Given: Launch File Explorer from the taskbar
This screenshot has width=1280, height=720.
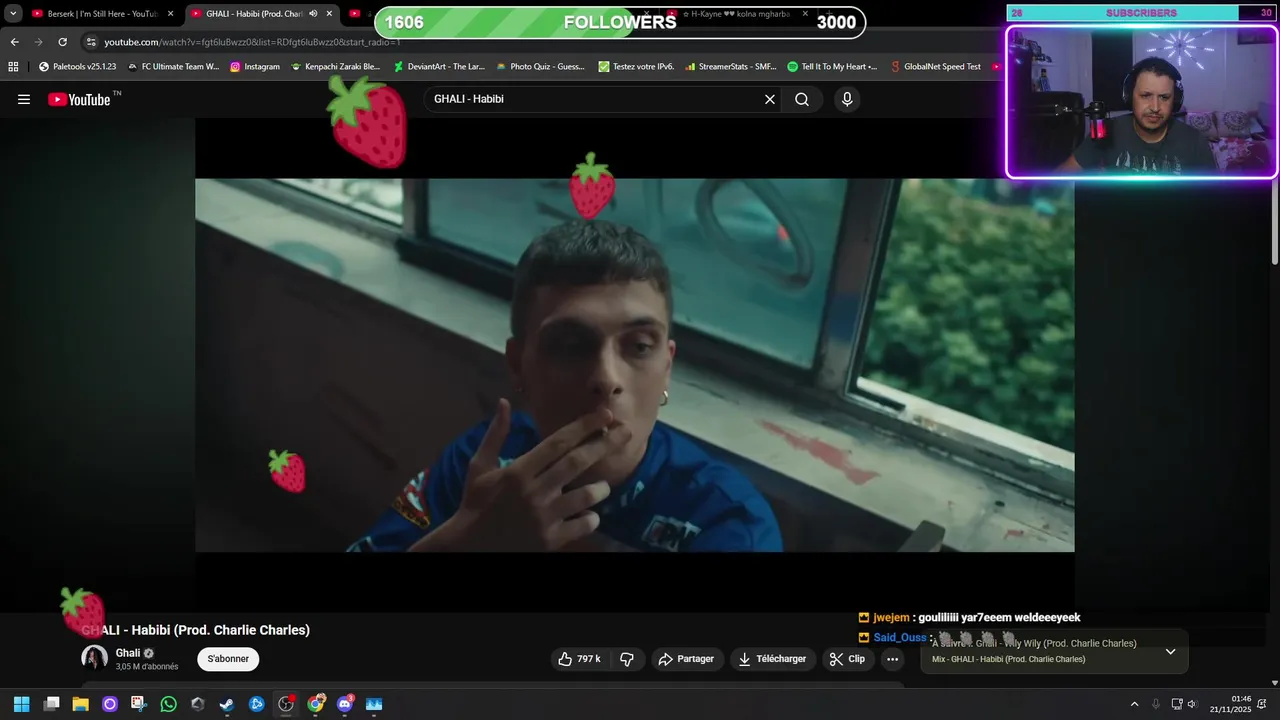Looking at the screenshot, I should coord(80,704).
